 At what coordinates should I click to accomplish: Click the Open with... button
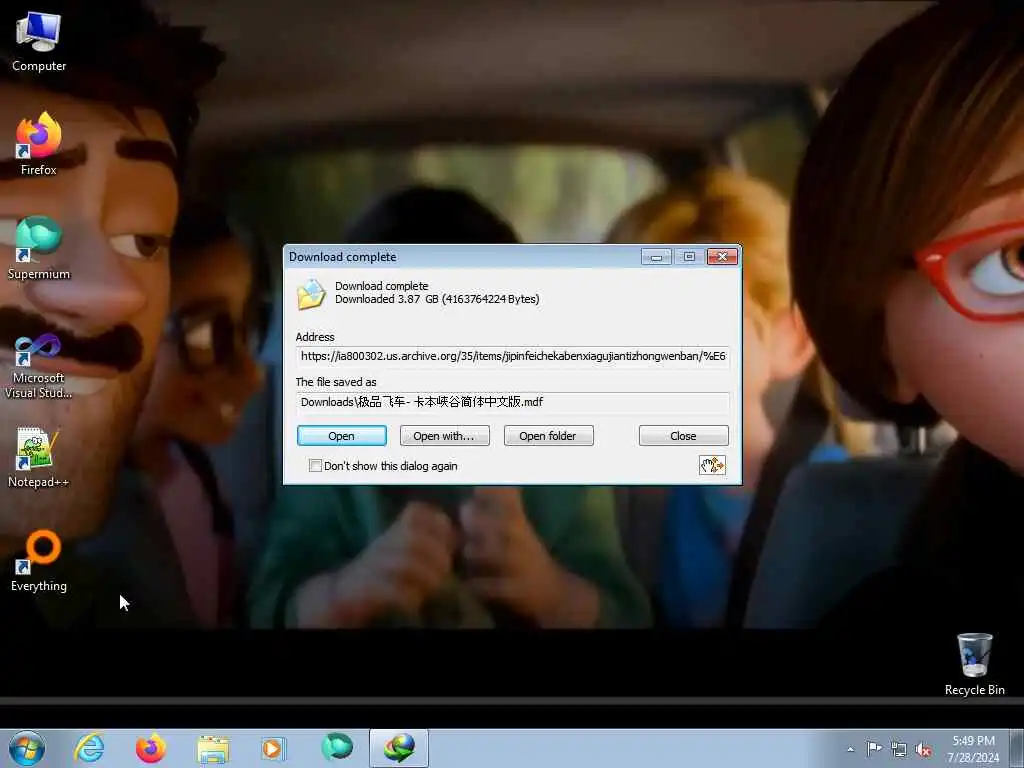click(444, 436)
